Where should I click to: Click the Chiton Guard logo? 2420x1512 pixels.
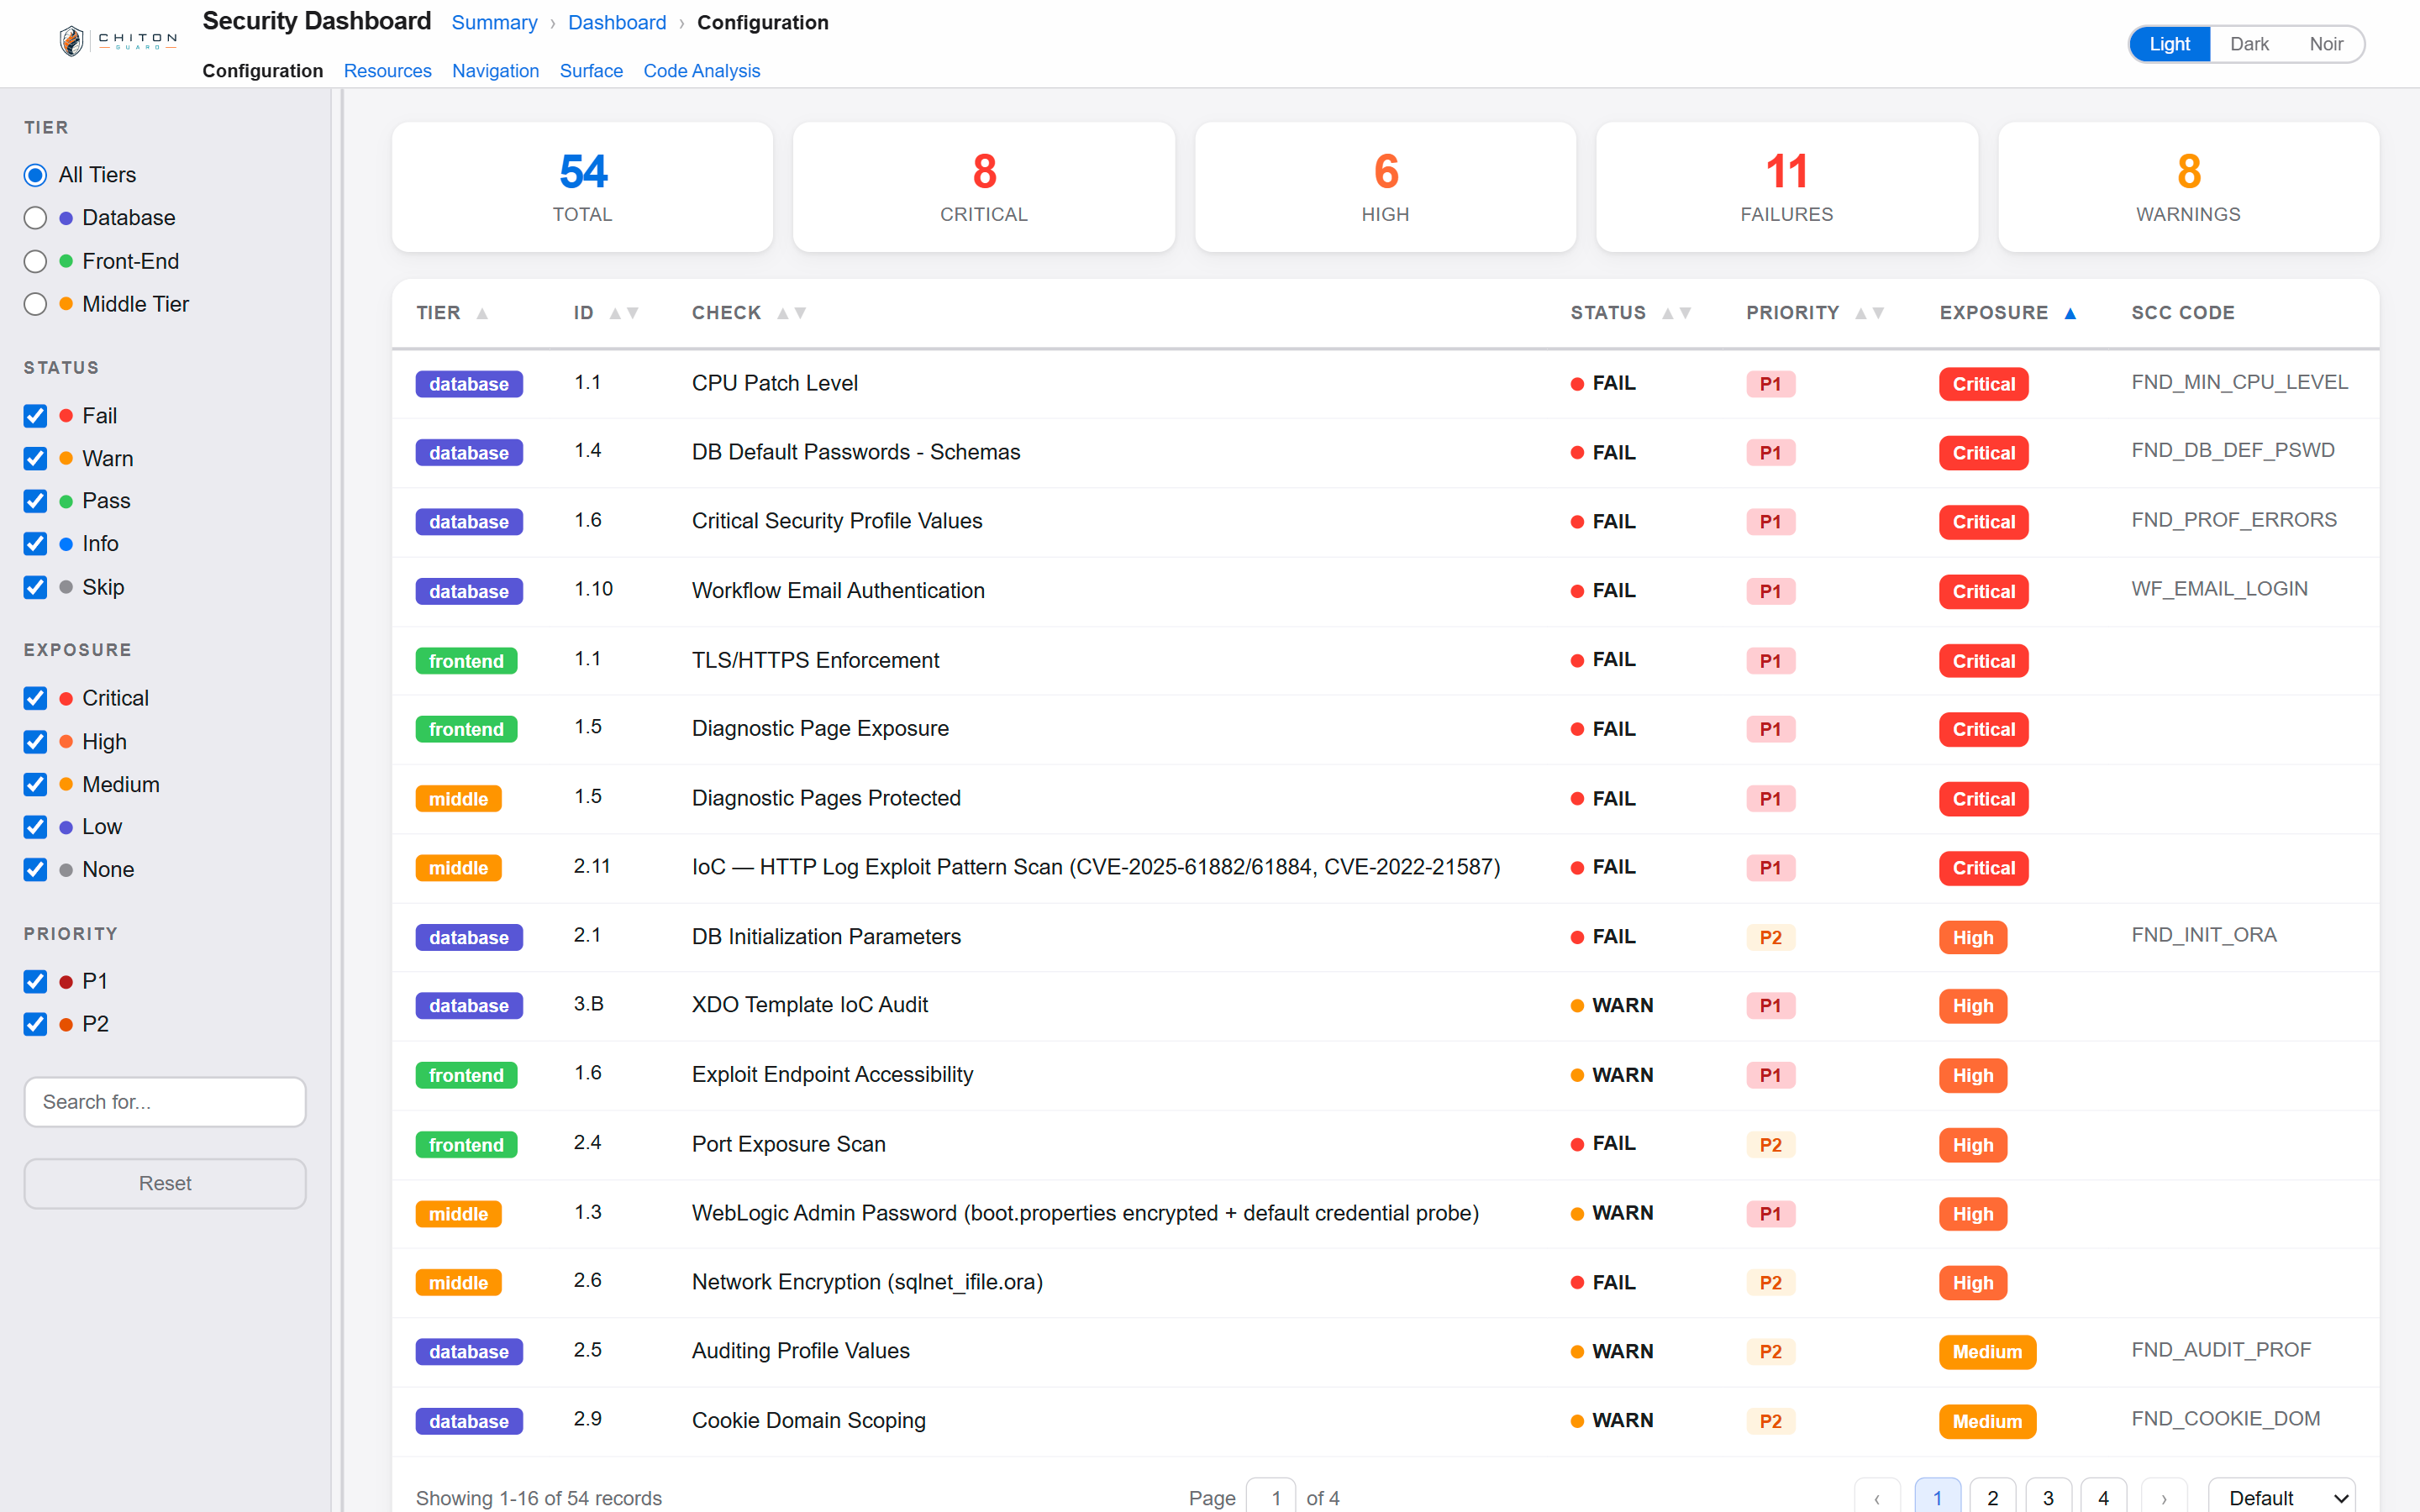(x=118, y=41)
